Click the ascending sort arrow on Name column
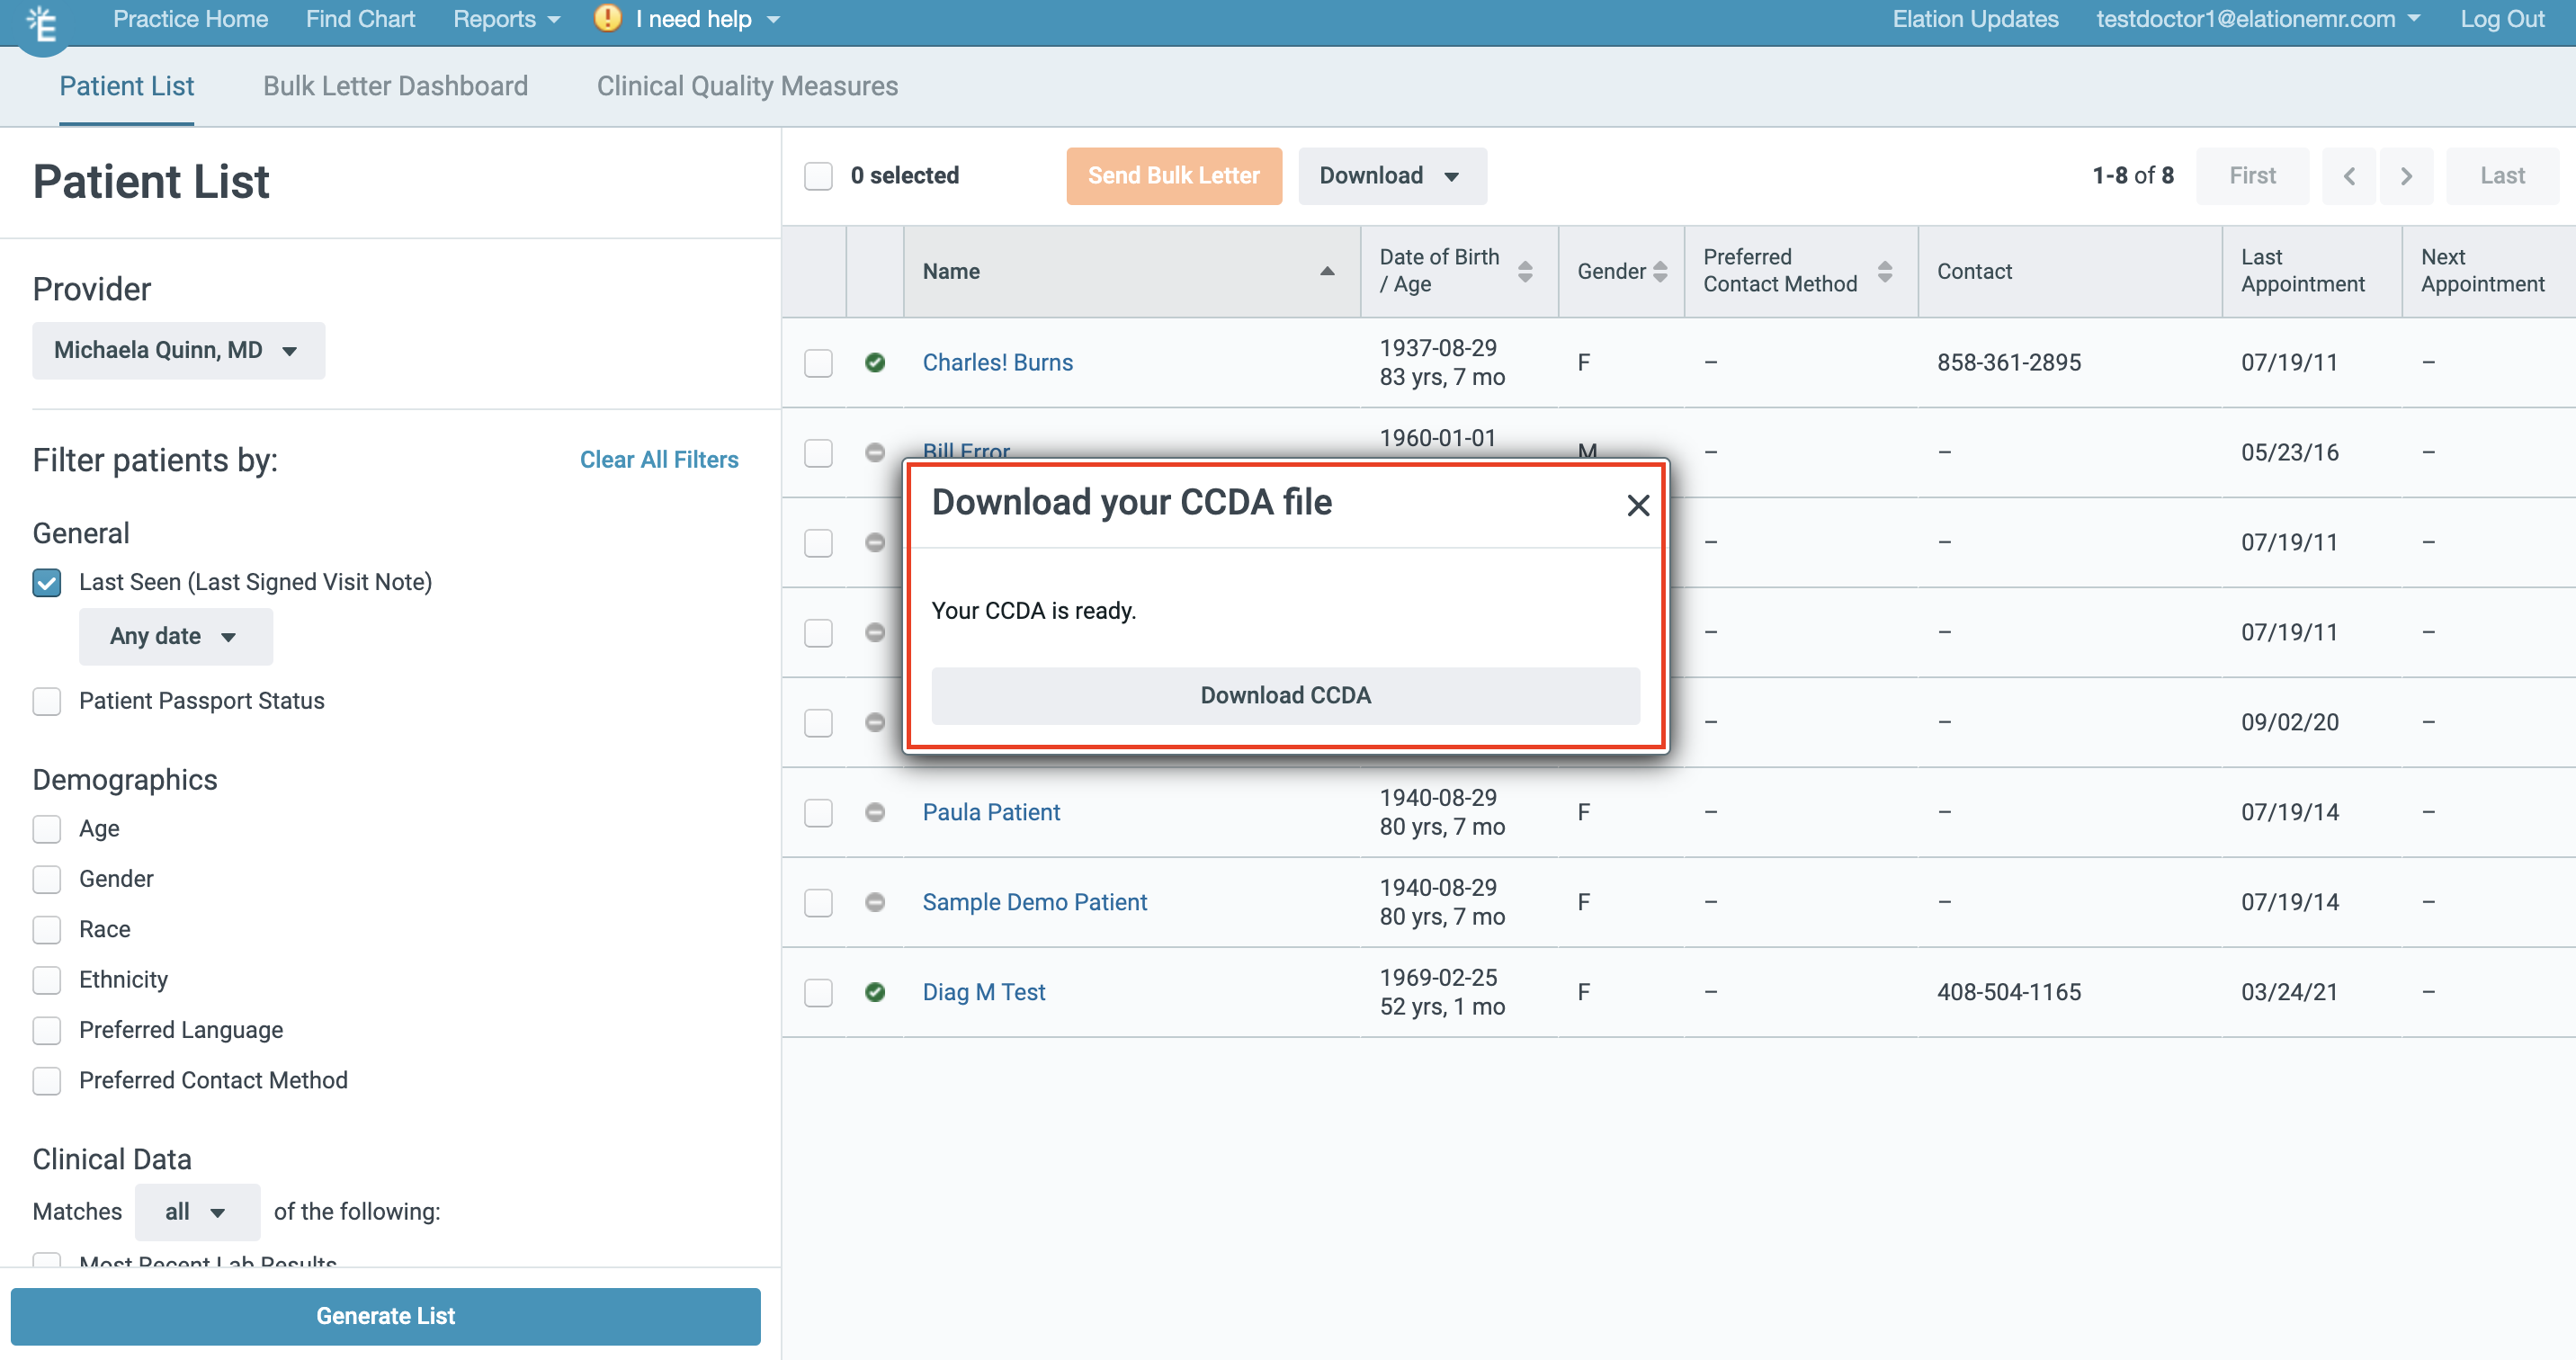The height and width of the screenshot is (1360, 2576). (1327, 271)
